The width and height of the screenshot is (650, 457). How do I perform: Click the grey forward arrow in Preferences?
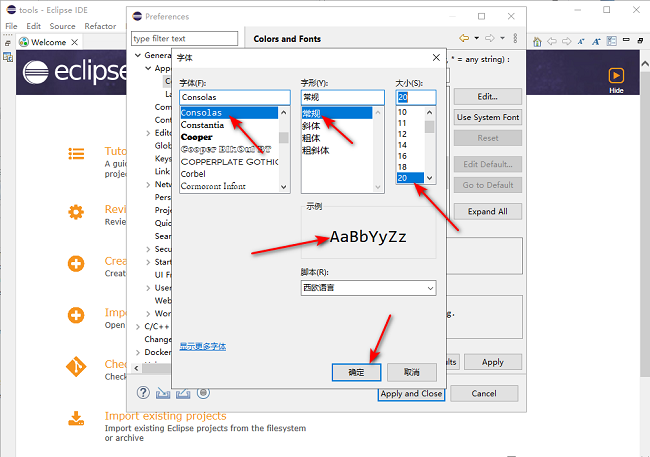[490, 38]
